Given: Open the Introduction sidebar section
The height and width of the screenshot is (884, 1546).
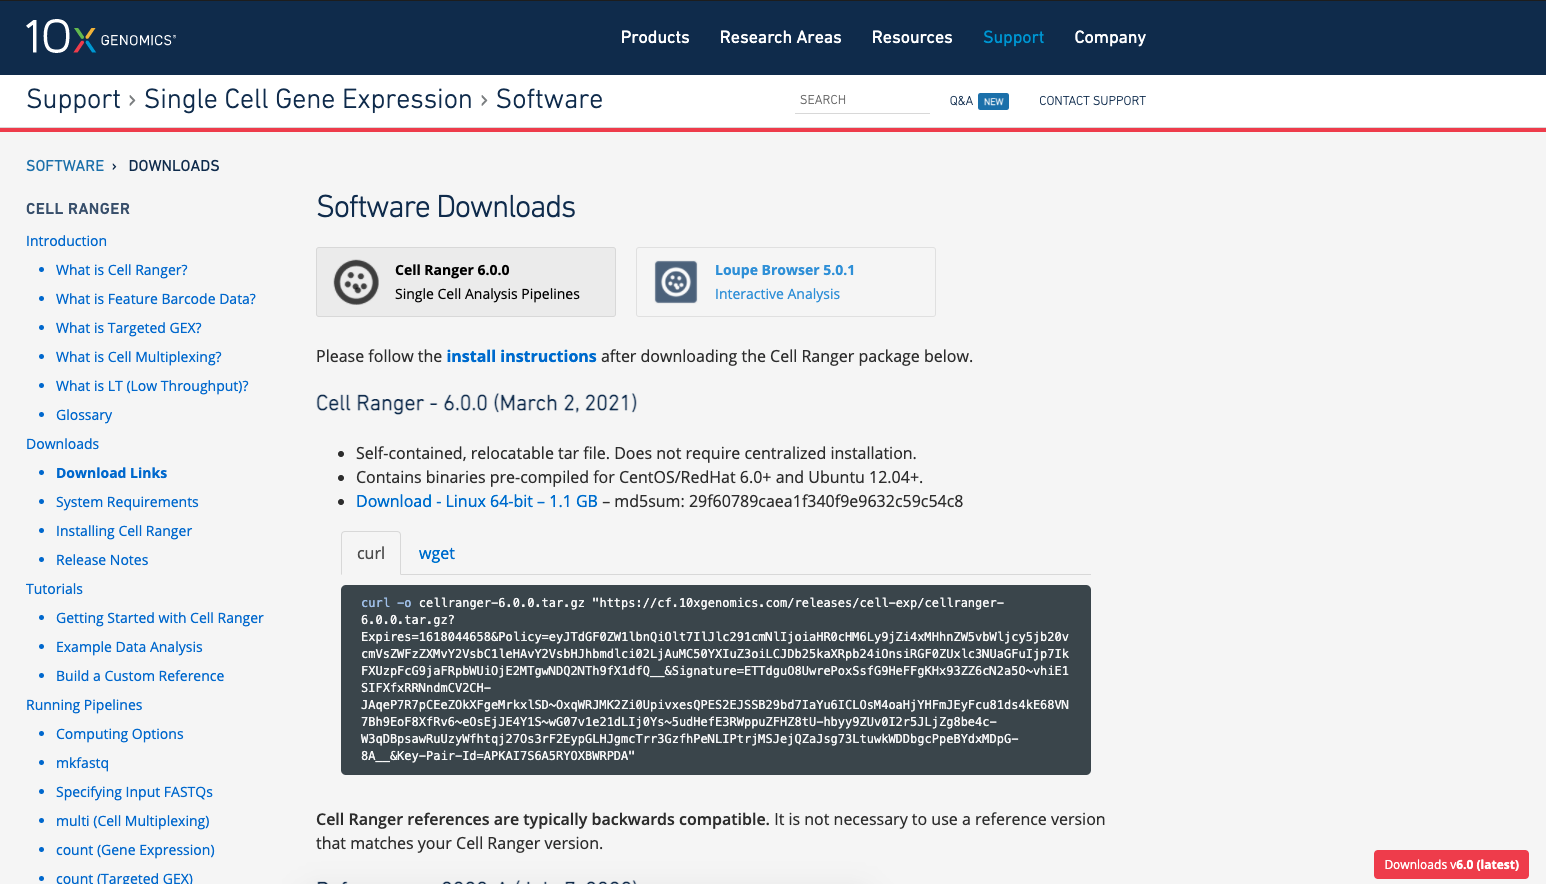Looking at the screenshot, I should pos(66,241).
